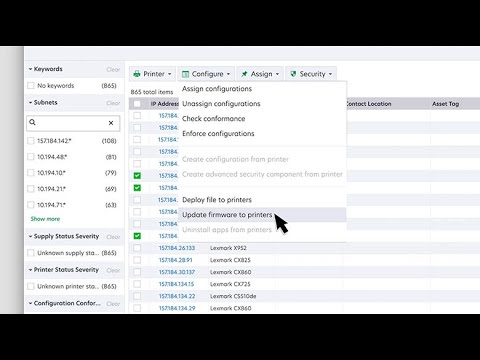The height and width of the screenshot is (360, 480).
Task: Collapse the Keywords filter section
Action: [30, 69]
